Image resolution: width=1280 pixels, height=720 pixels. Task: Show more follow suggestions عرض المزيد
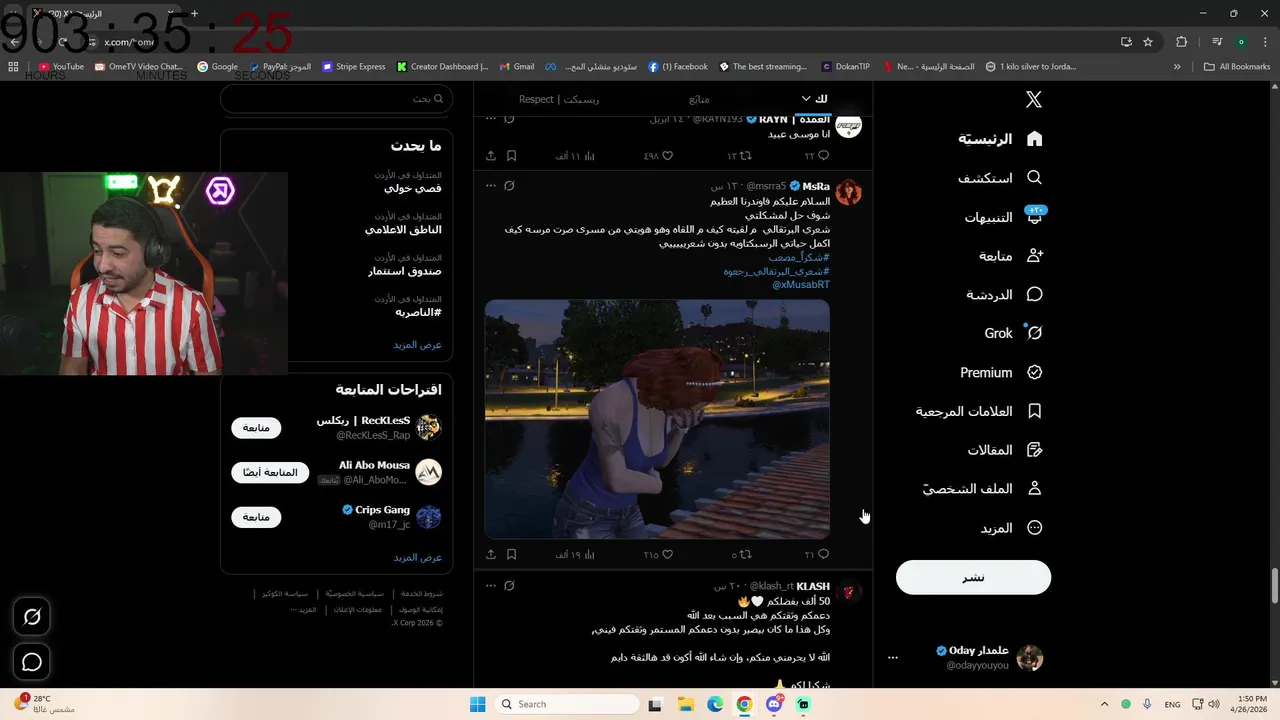click(x=417, y=557)
